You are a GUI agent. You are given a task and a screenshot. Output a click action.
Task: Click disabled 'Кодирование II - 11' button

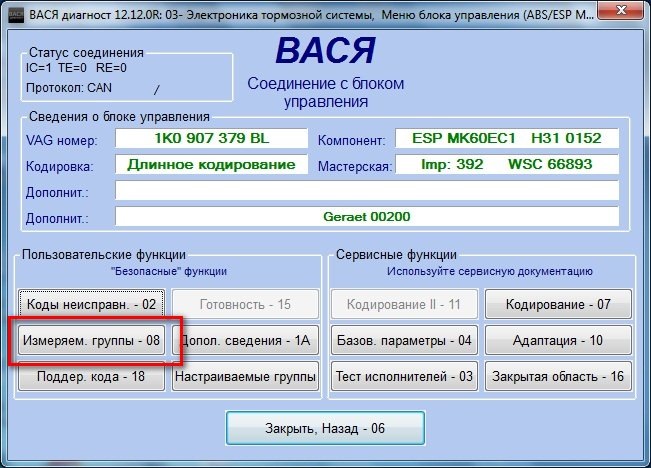pyautogui.click(x=404, y=304)
